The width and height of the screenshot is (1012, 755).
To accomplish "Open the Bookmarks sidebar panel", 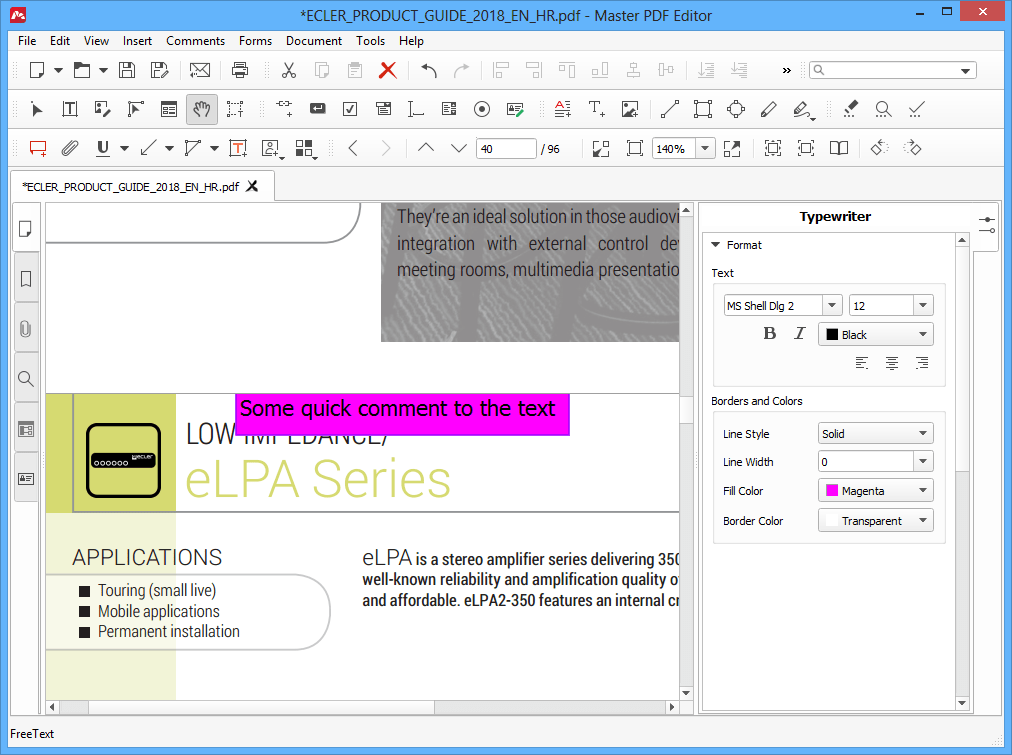I will 26,279.
